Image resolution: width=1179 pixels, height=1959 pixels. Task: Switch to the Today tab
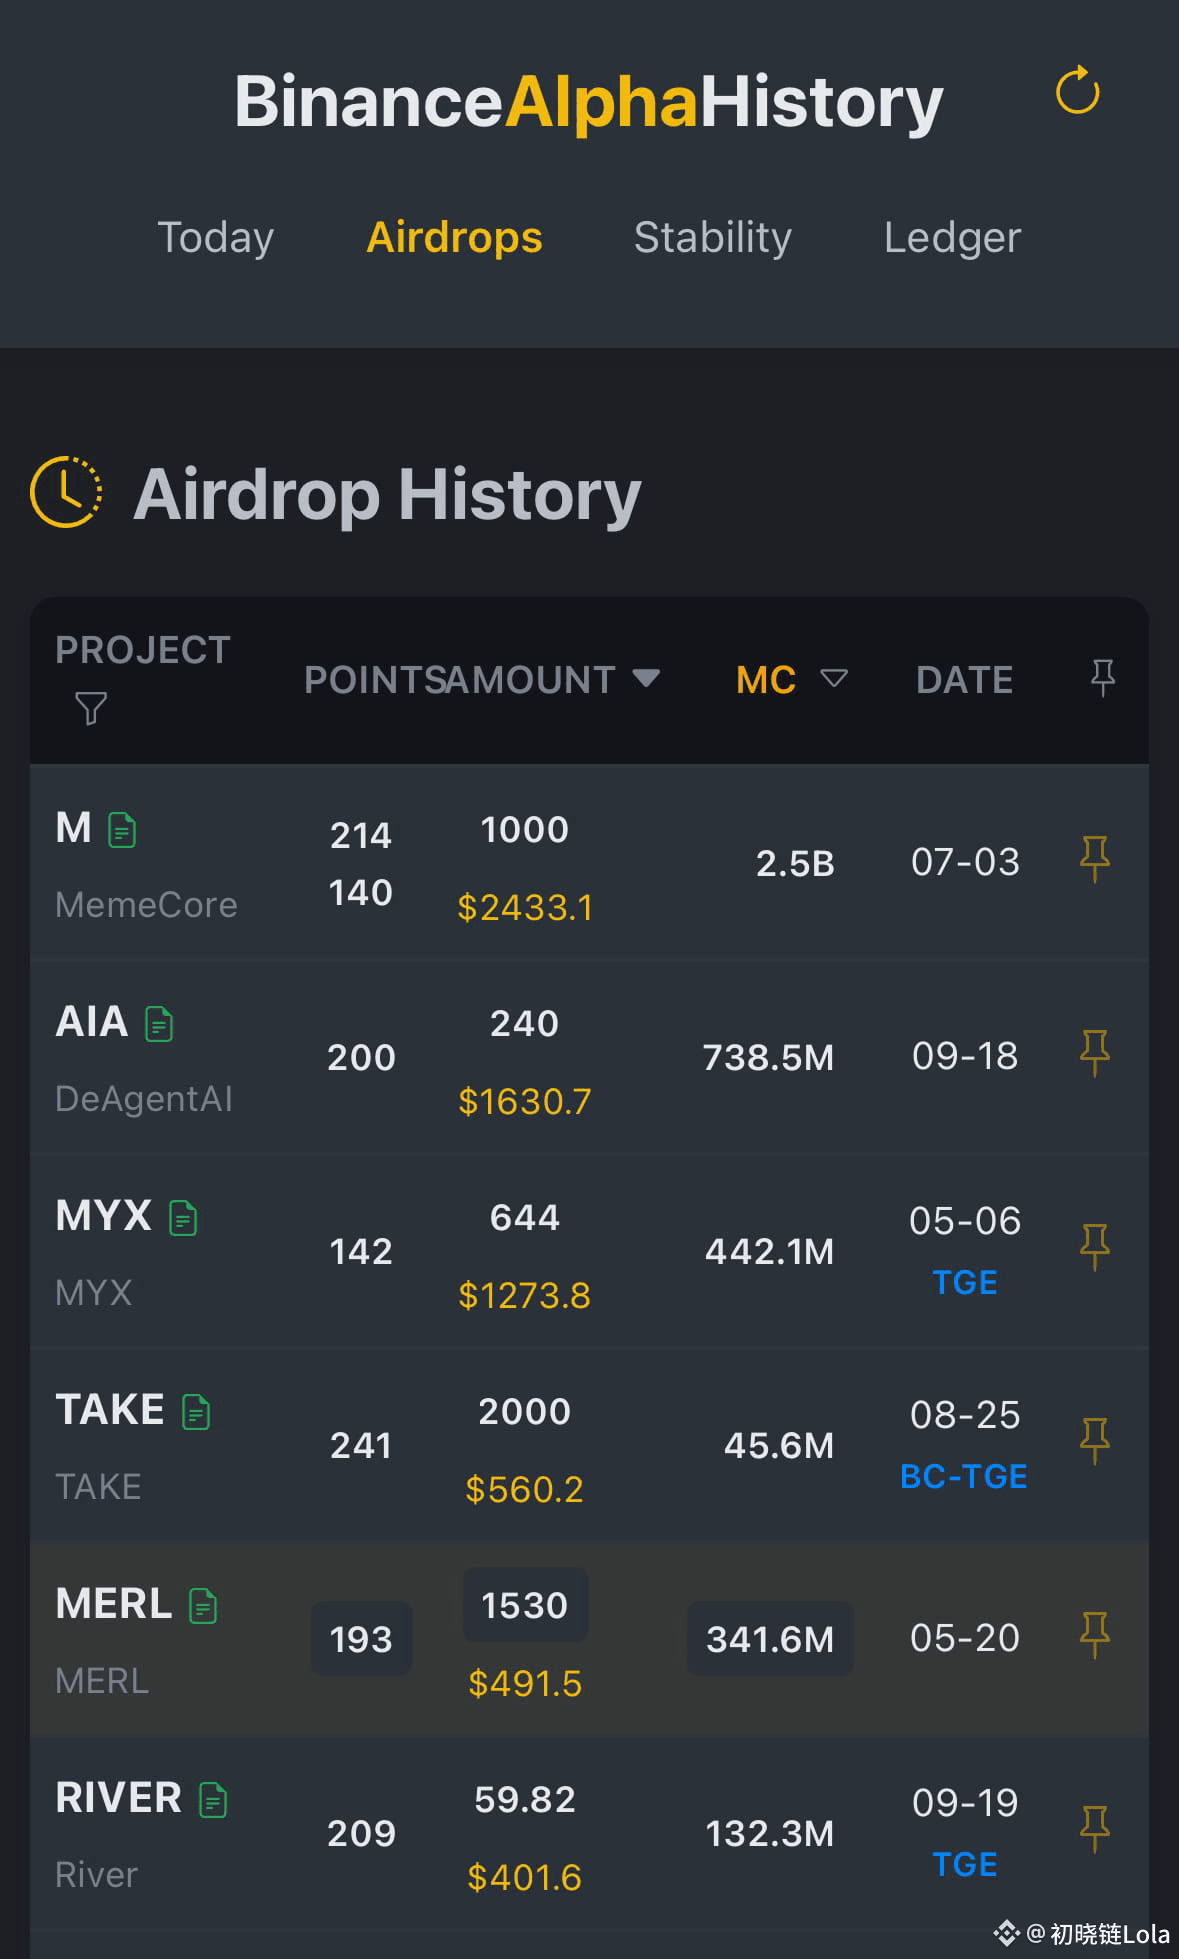(x=215, y=238)
